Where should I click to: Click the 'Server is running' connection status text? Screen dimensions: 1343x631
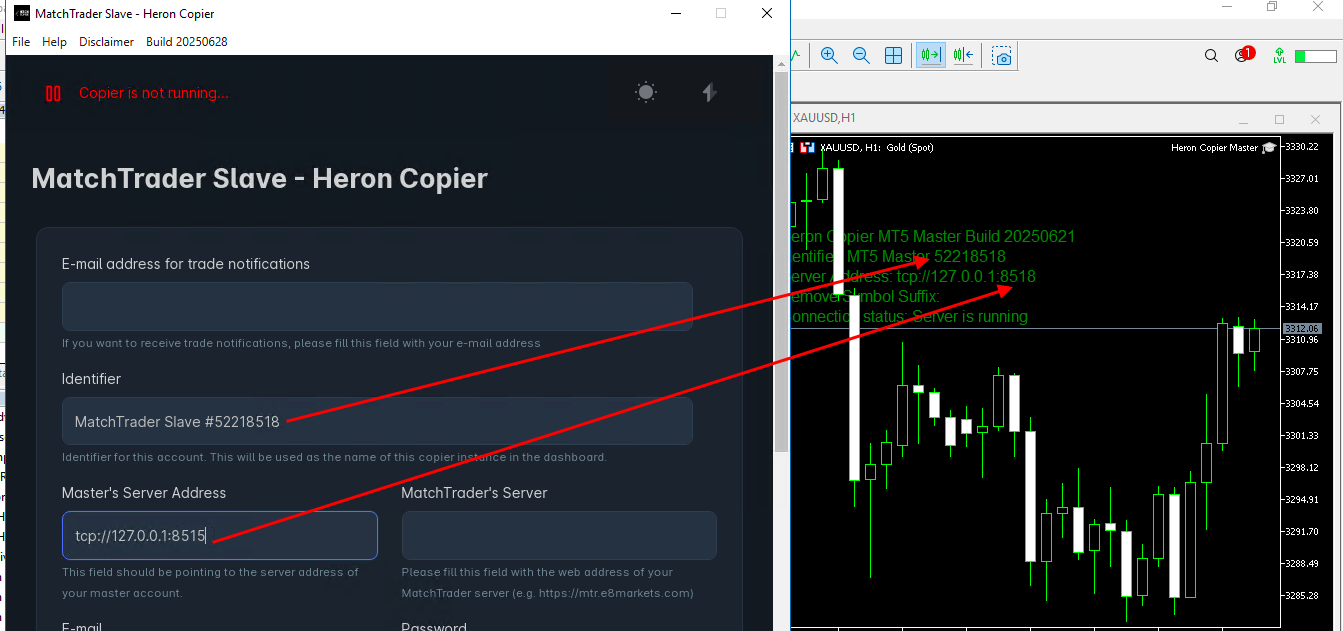coord(970,317)
